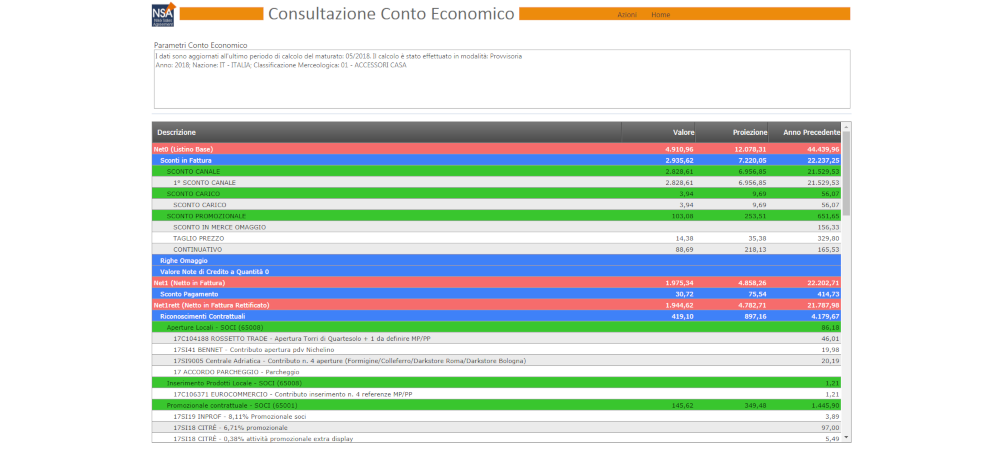Viewport: 1000px width, 450px height.
Task: Click Net0 Anno Precedente cell 44.439,96
Action: [x=823, y=149]
